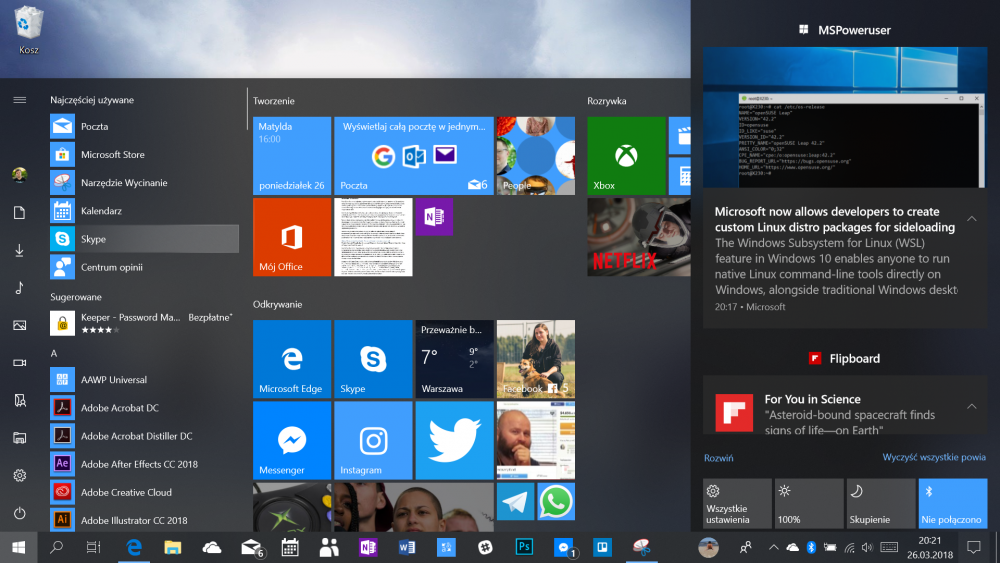This screenshot has height=563, width=1000.
Task: Open Wszystkie ustawienia quick action
Action: tap(737, 503)
